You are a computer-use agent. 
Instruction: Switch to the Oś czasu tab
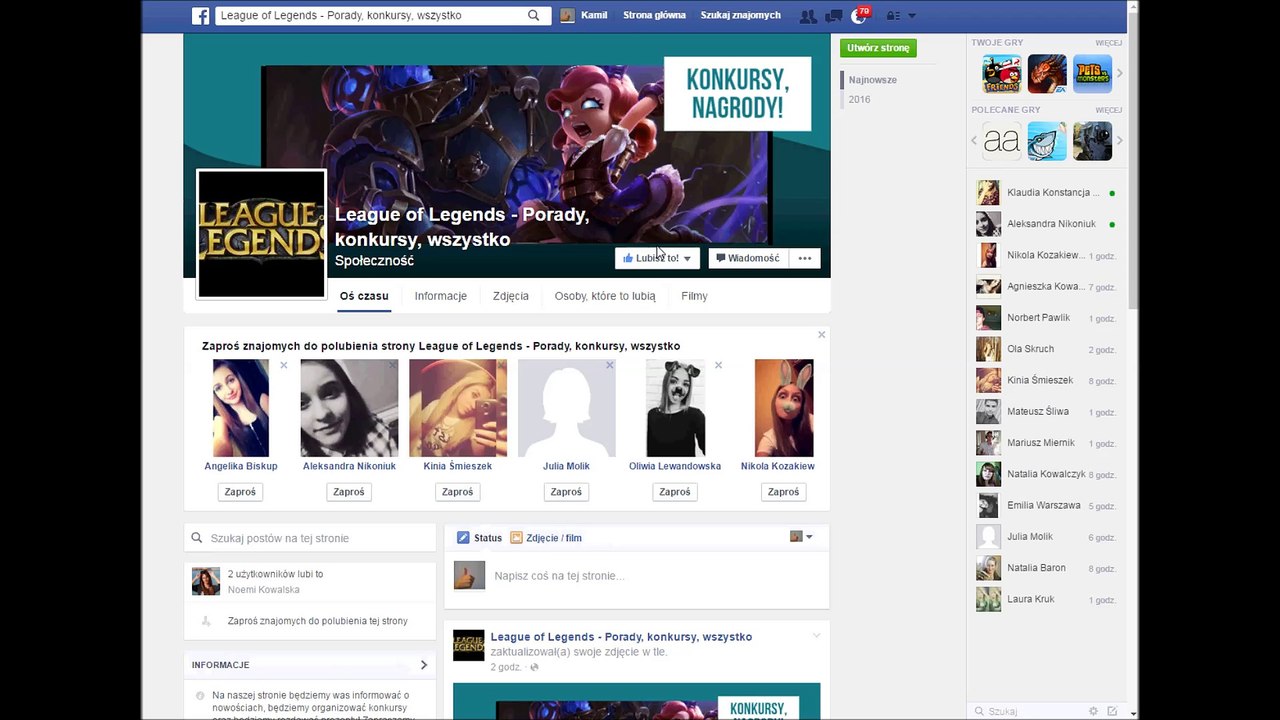364,296
